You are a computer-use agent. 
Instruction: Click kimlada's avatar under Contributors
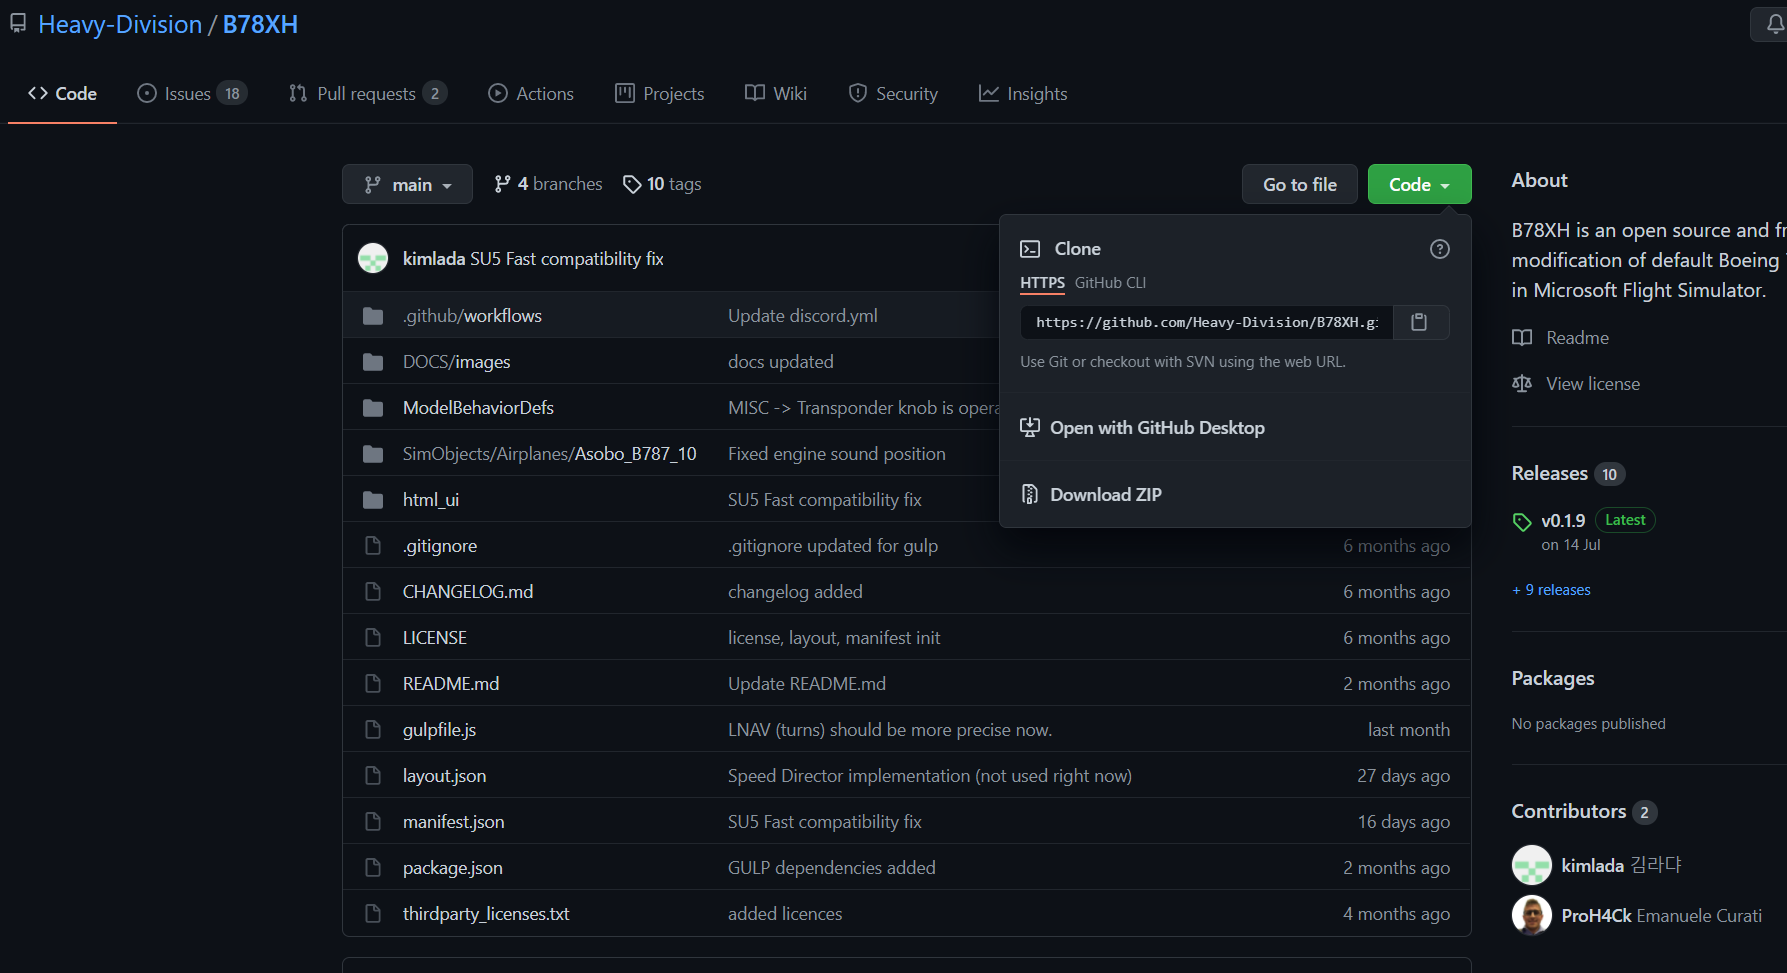click(x=1531, y=865)
